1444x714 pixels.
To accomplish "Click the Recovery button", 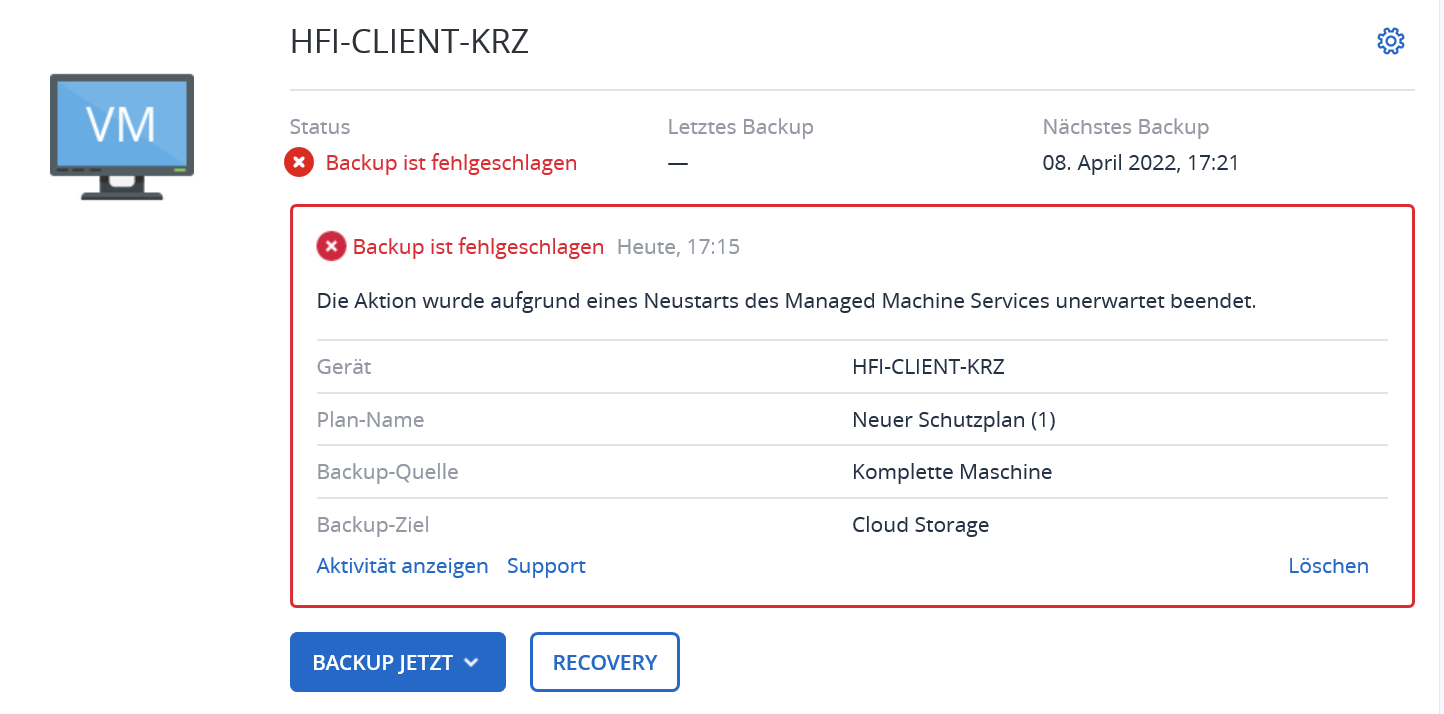I will [x=604, y=662].
